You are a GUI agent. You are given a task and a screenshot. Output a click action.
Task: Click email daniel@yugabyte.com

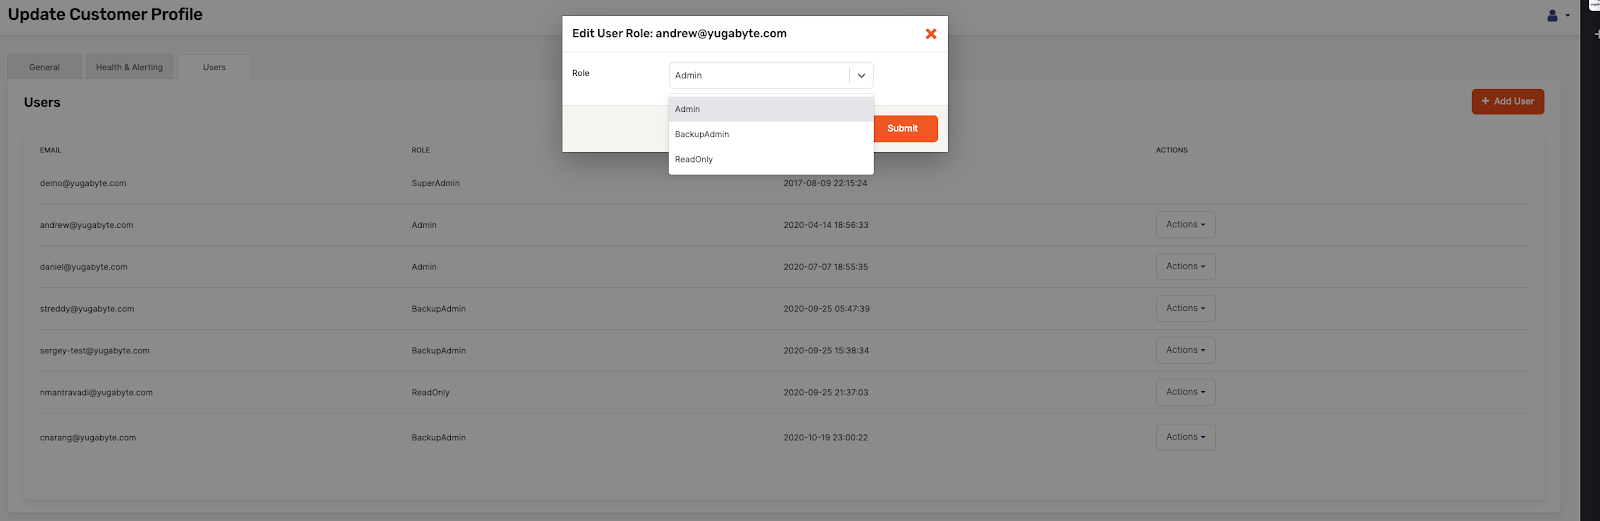coord(84,267)
